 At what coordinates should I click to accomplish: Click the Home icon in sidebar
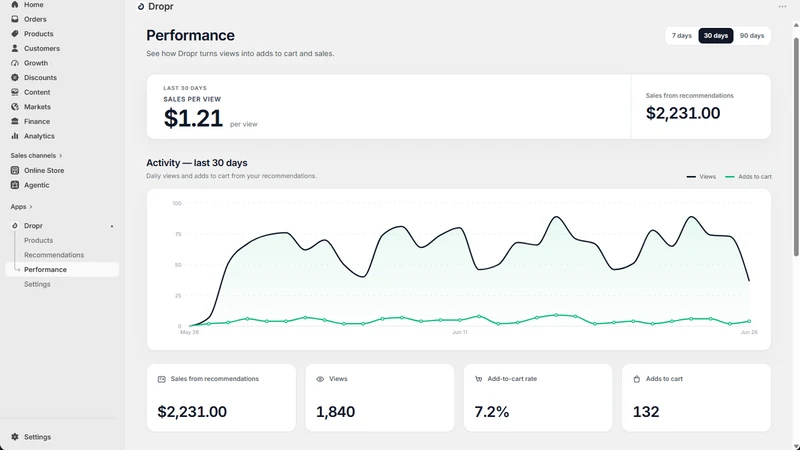(x=15, y=5)
